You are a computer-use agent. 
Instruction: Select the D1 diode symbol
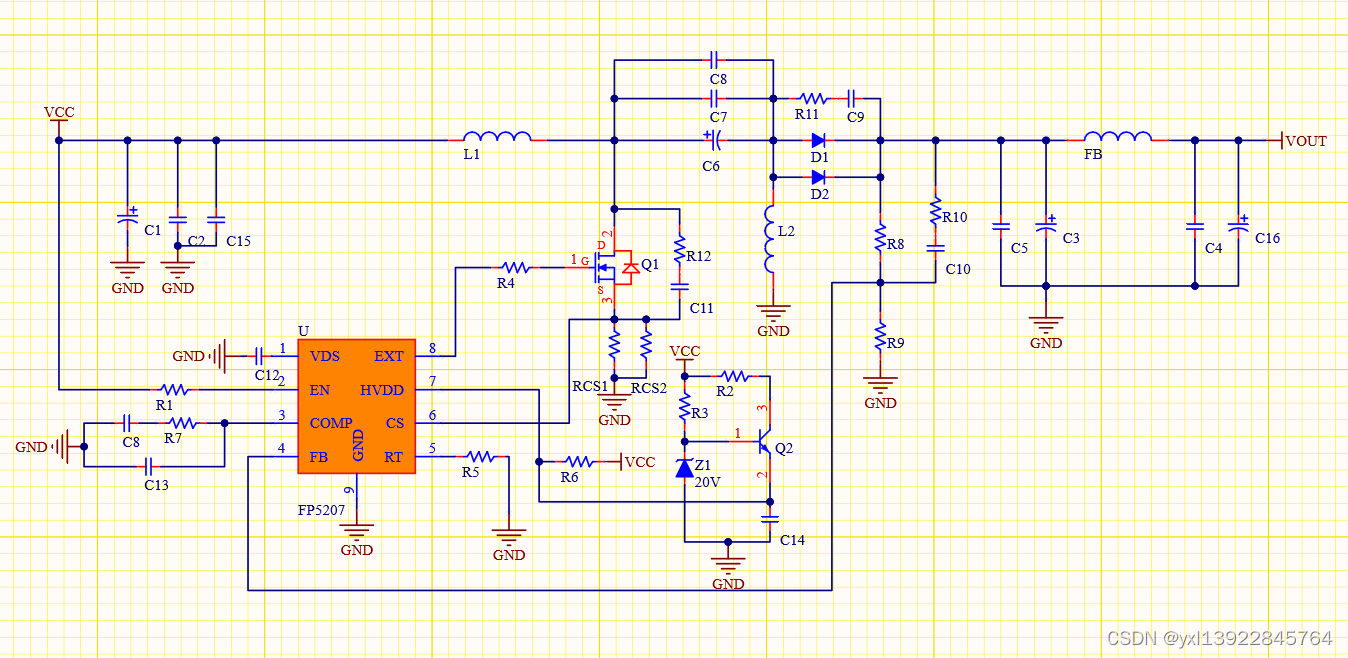(818, 140)
